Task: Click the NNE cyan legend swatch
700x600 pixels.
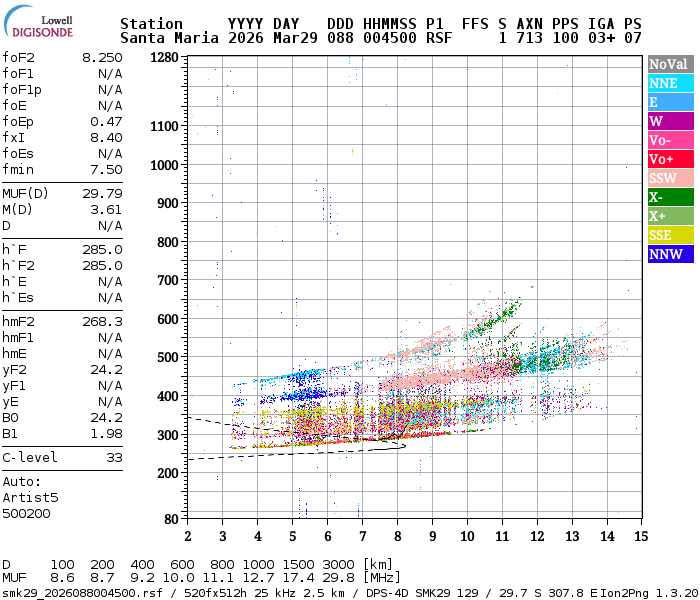Action: pos(670,84)
